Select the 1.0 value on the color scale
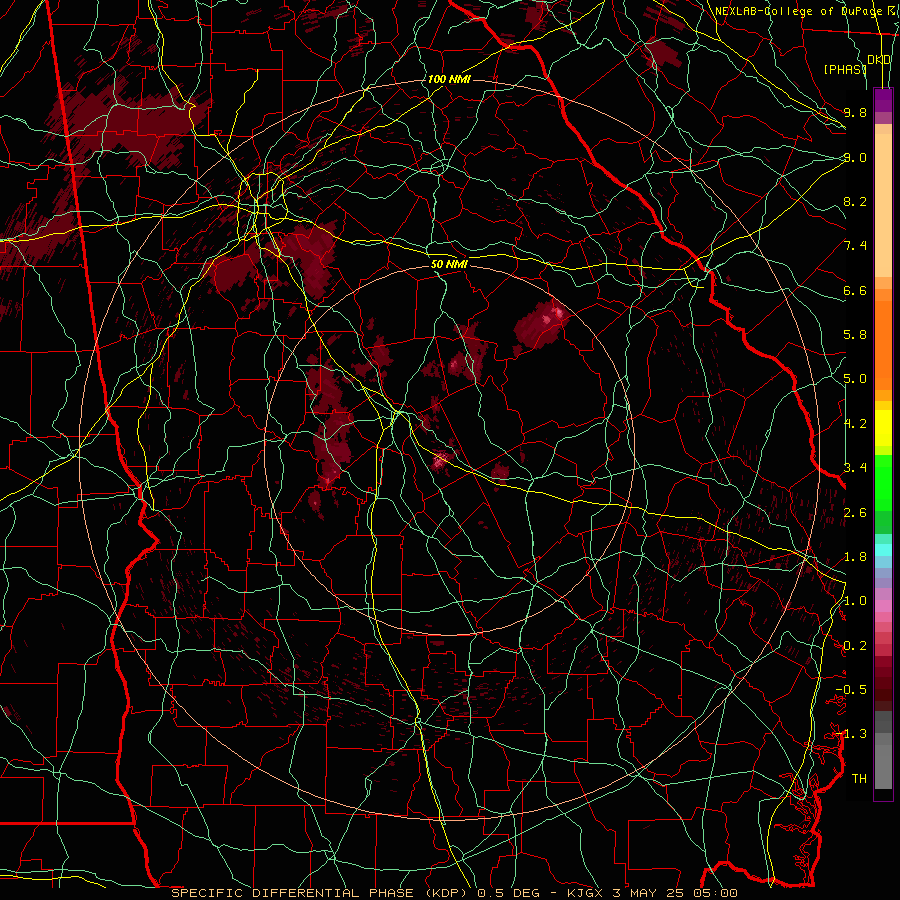Image resolution: width=900 pixels, height=900 pixels. tap(855, 601)
